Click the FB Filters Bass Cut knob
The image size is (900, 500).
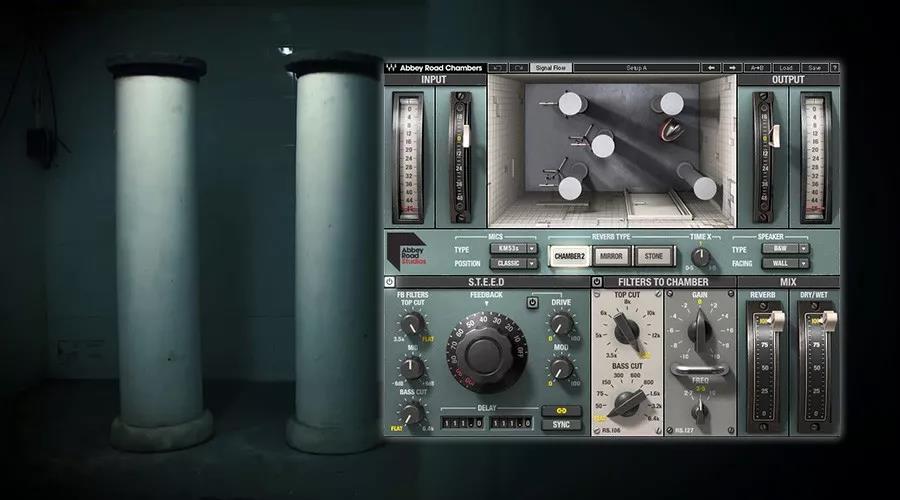412,413
